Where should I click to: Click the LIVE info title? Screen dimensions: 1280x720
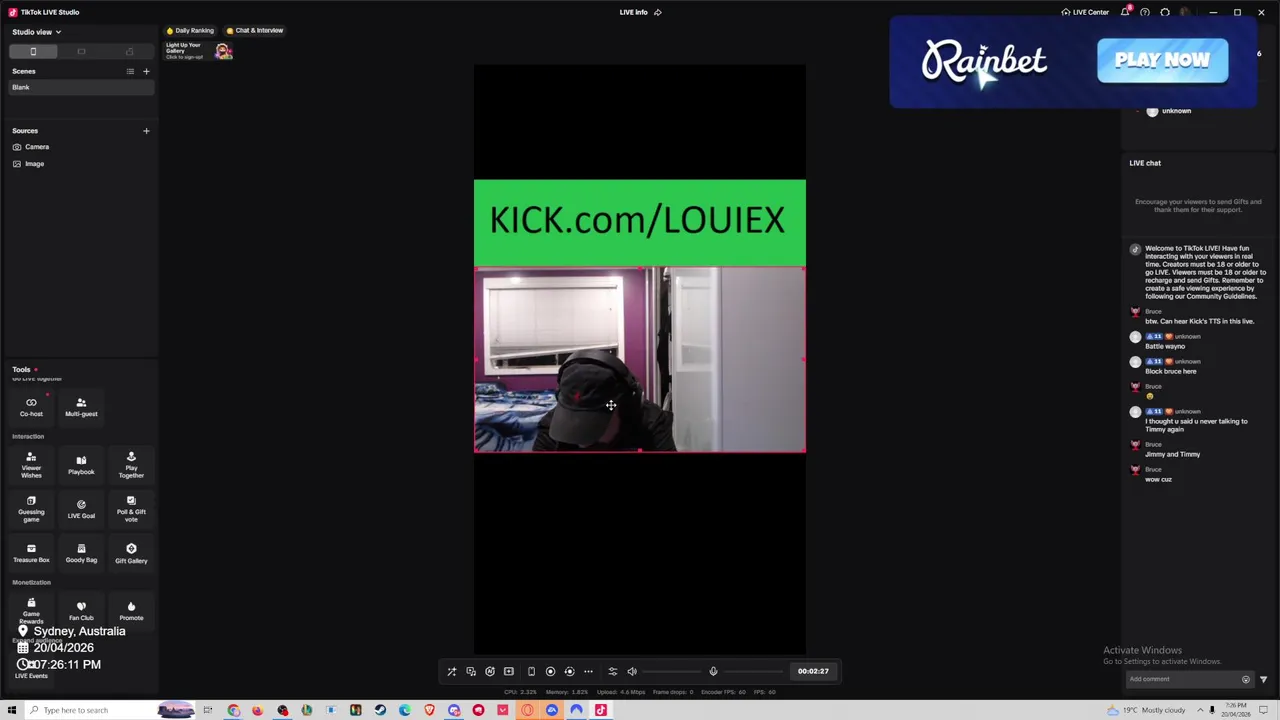point(633,12)
